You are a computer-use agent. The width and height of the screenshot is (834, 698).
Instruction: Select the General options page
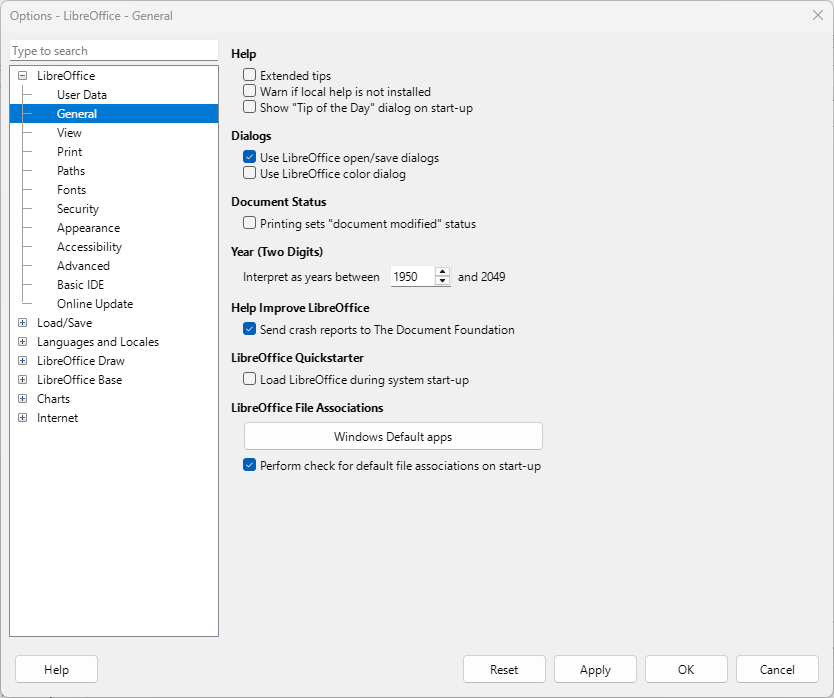click(x=77, y=114)
